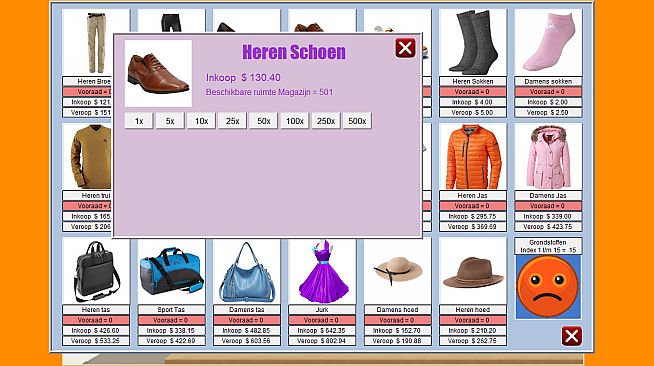654x366 pixels.
Task: Buy 250x Heren Schoen
Action: [326, 121]
